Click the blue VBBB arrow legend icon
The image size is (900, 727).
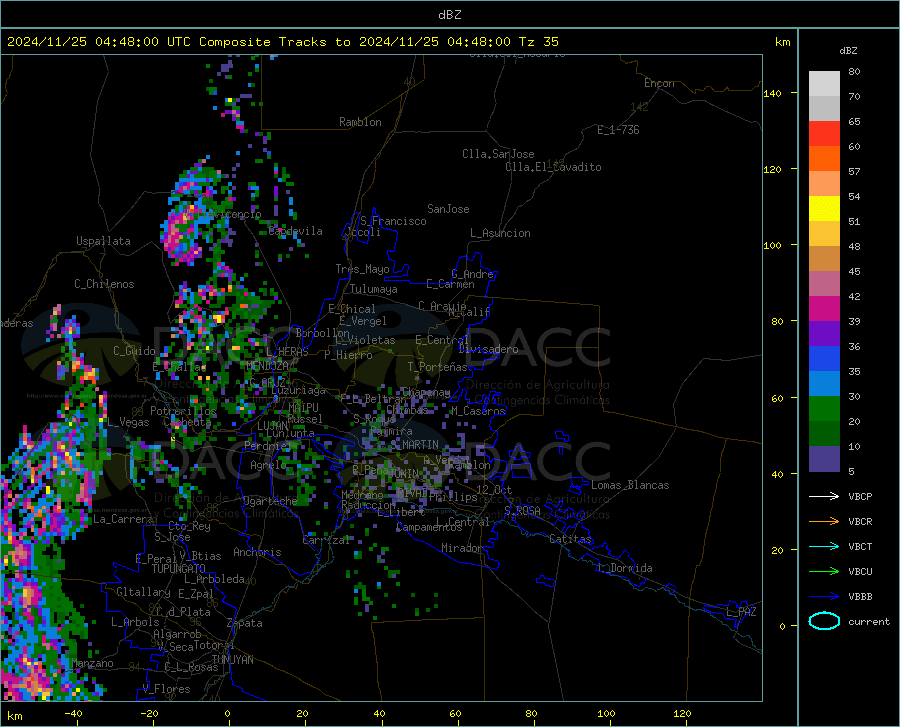[x=824, y=596]
